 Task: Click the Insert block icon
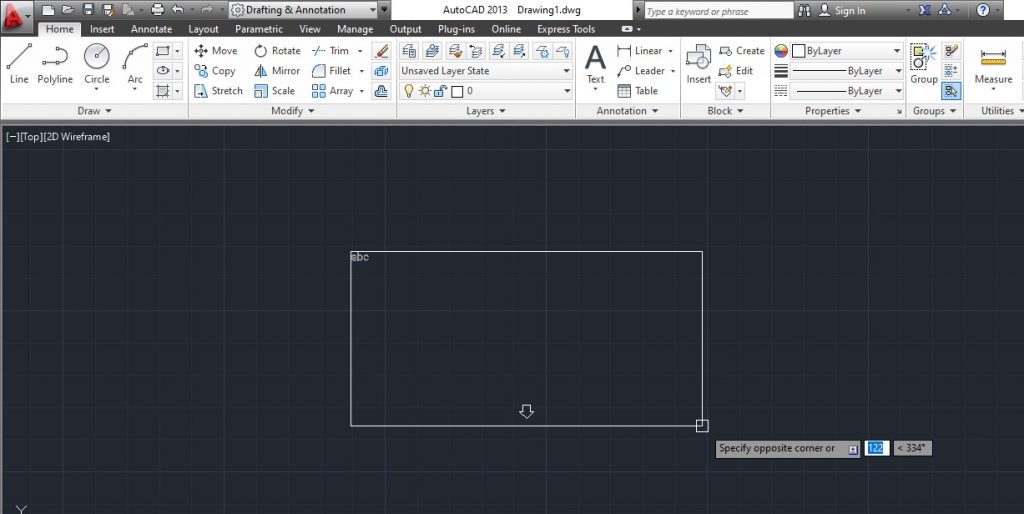tap(698, 64)
